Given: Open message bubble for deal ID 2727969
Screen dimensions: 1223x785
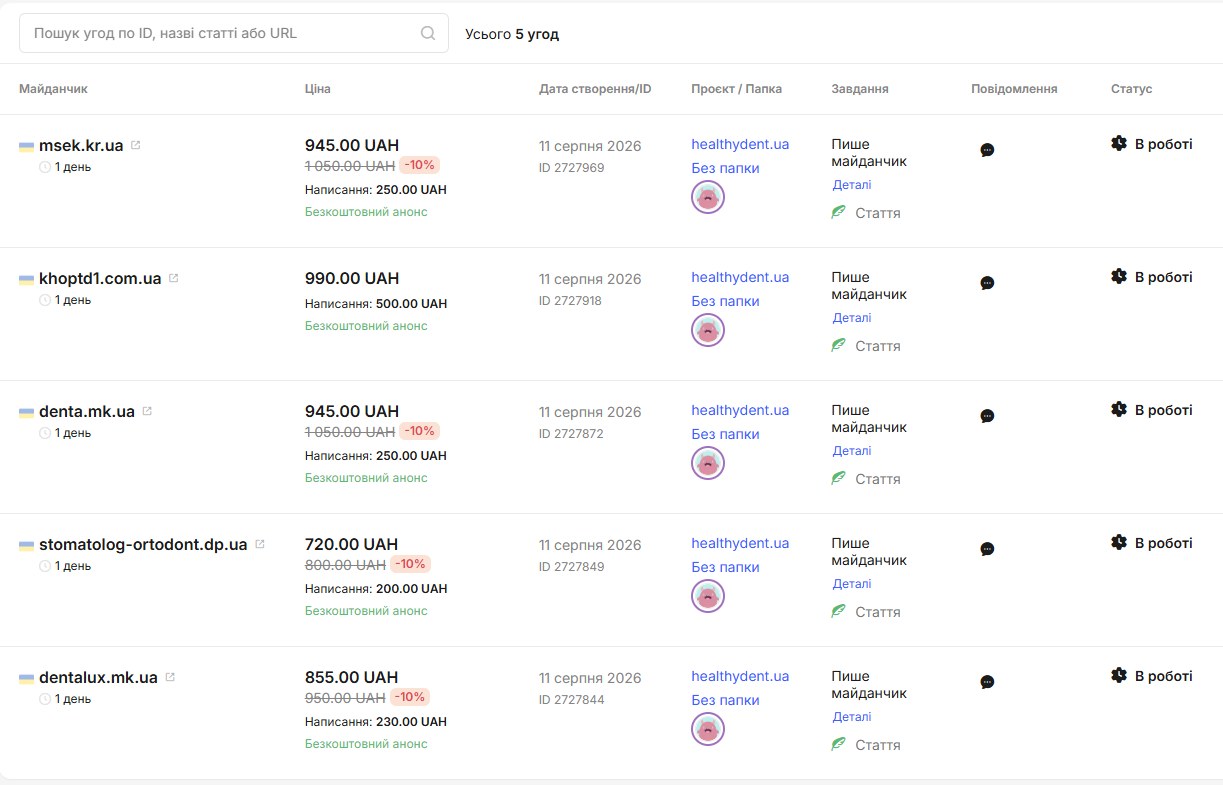Looking at the screenshot, I should [x=987, y=150].
